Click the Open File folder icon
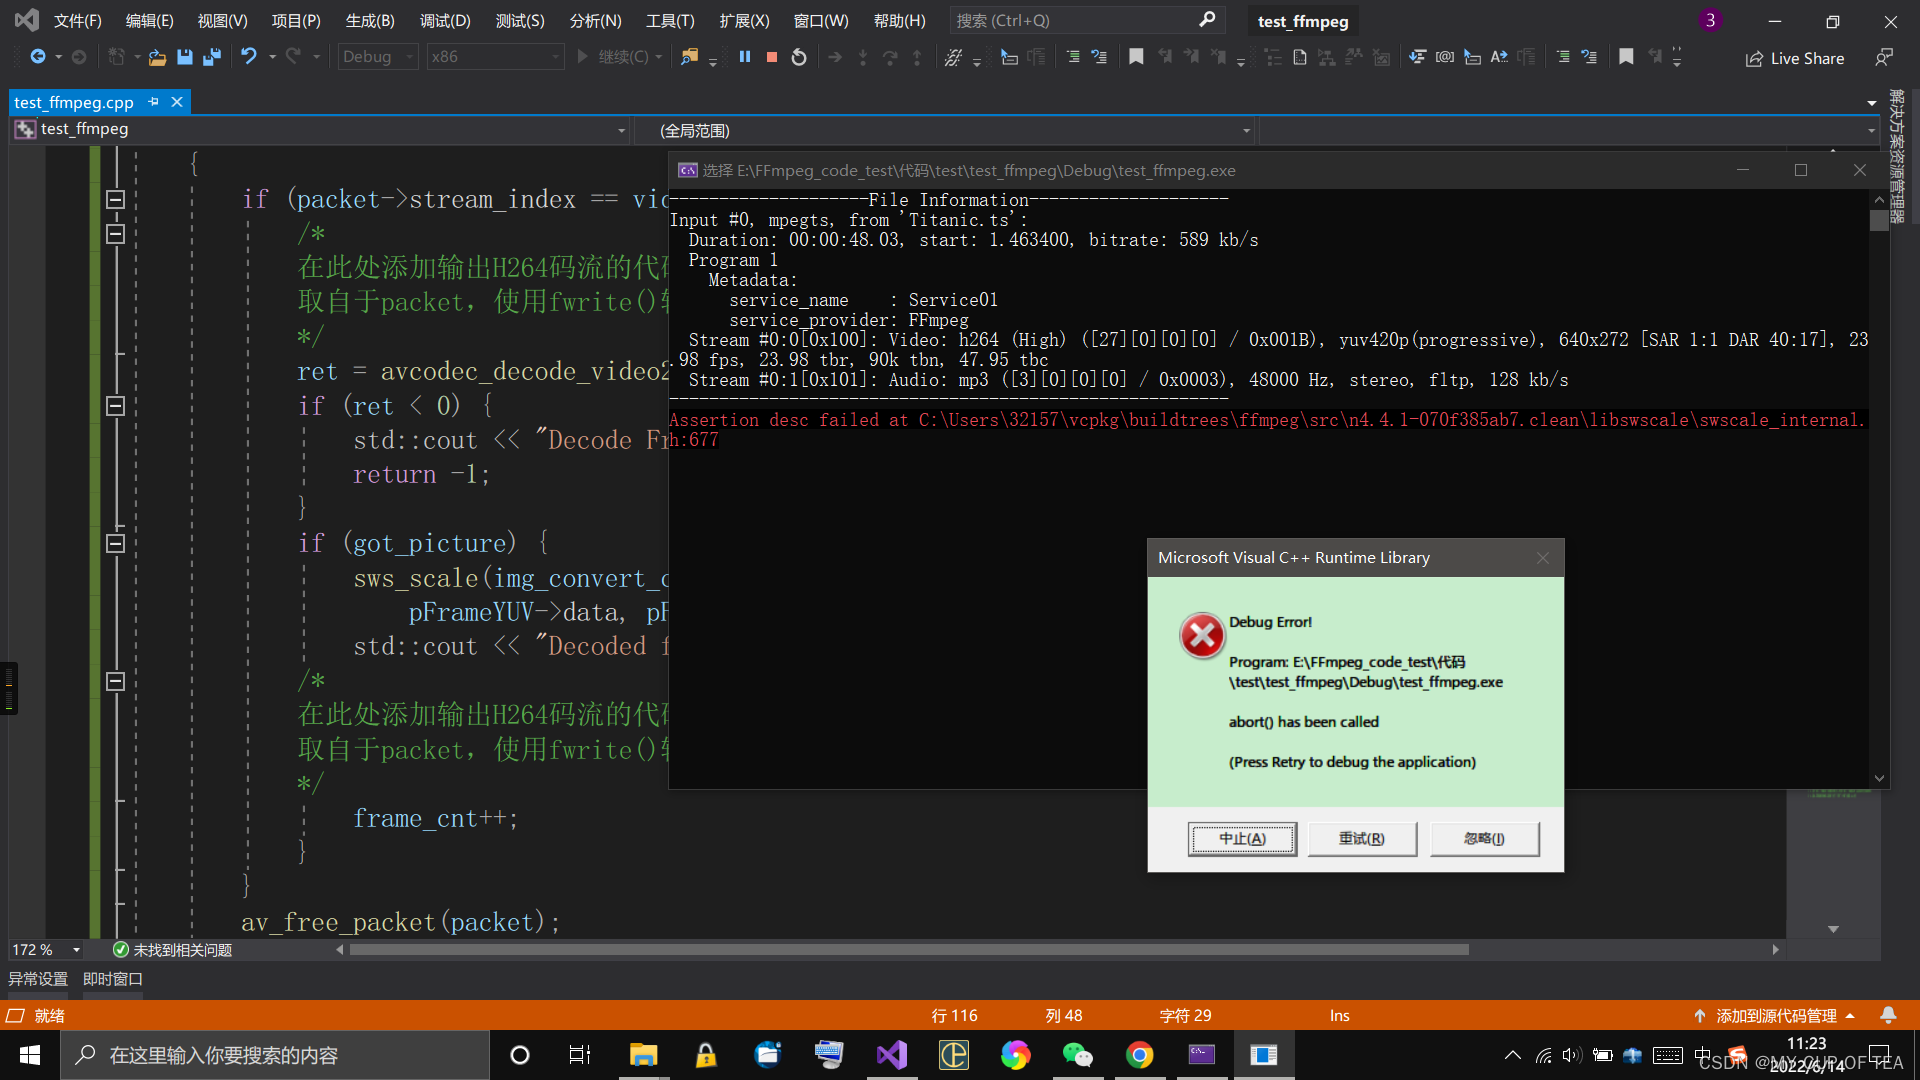The height and width of the screenshot is (1080, 1920). click(157, 57)
